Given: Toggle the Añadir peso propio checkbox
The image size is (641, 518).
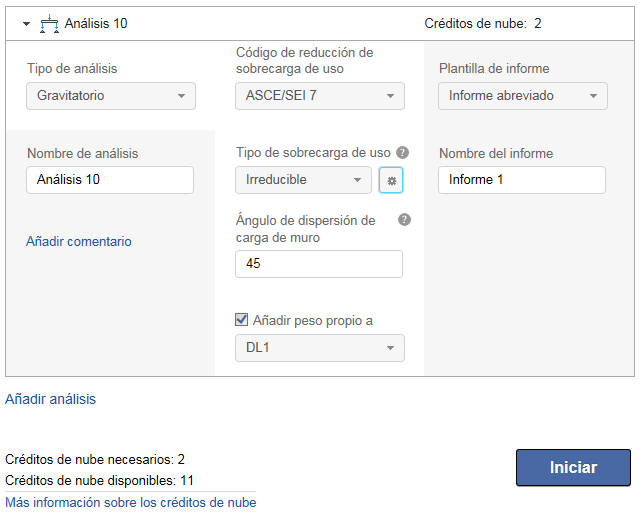Looking at the screenshot, I should (241, 320).
